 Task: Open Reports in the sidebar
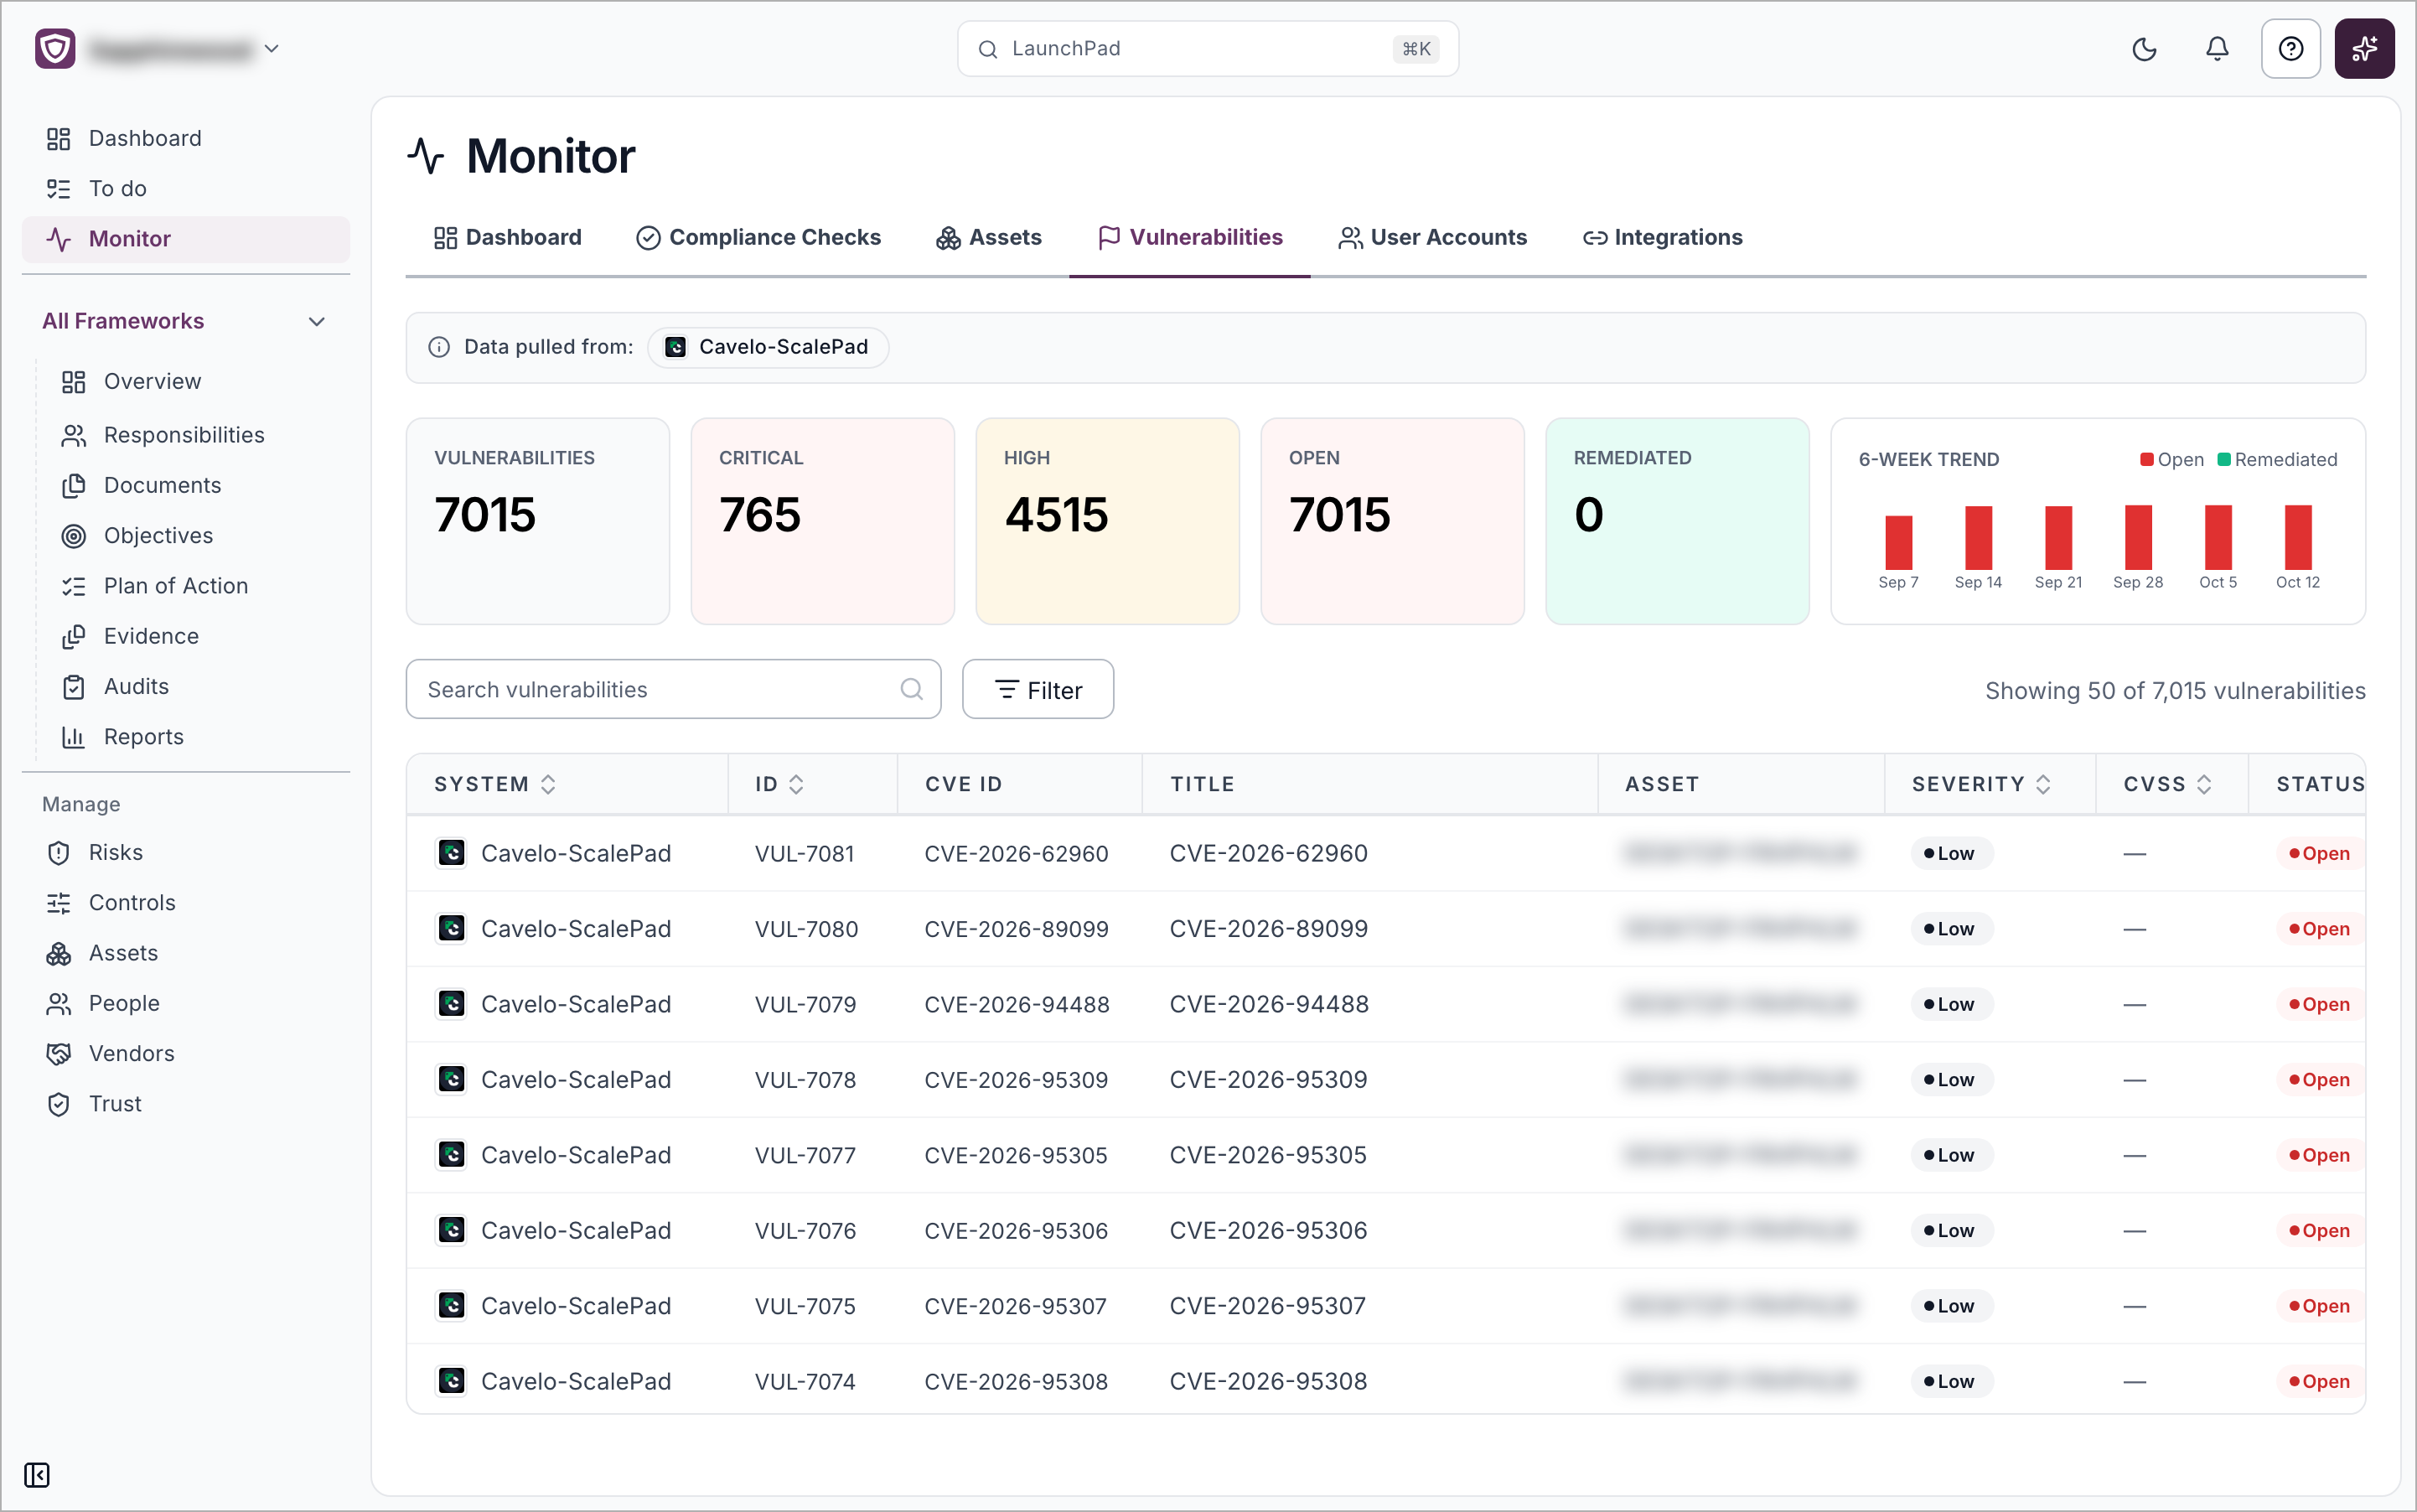(200, 737)
